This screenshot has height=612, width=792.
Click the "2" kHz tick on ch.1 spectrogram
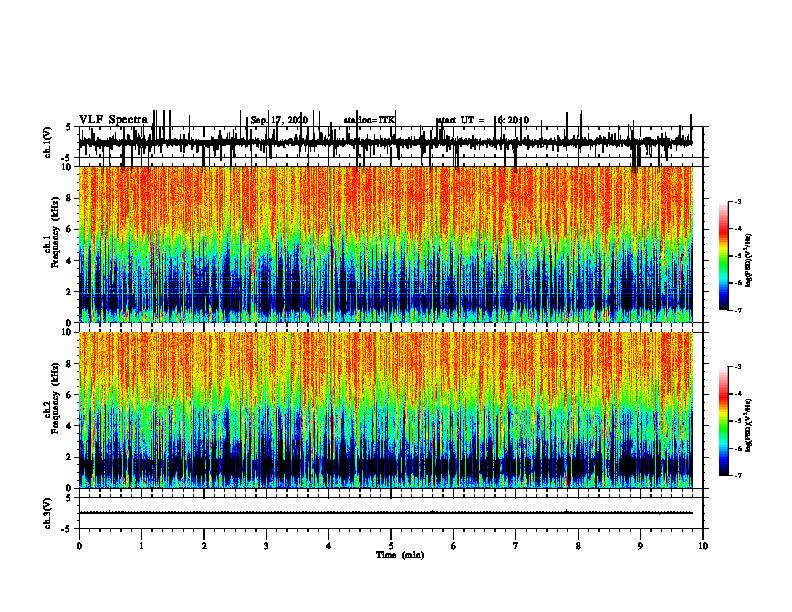(70, 291)
